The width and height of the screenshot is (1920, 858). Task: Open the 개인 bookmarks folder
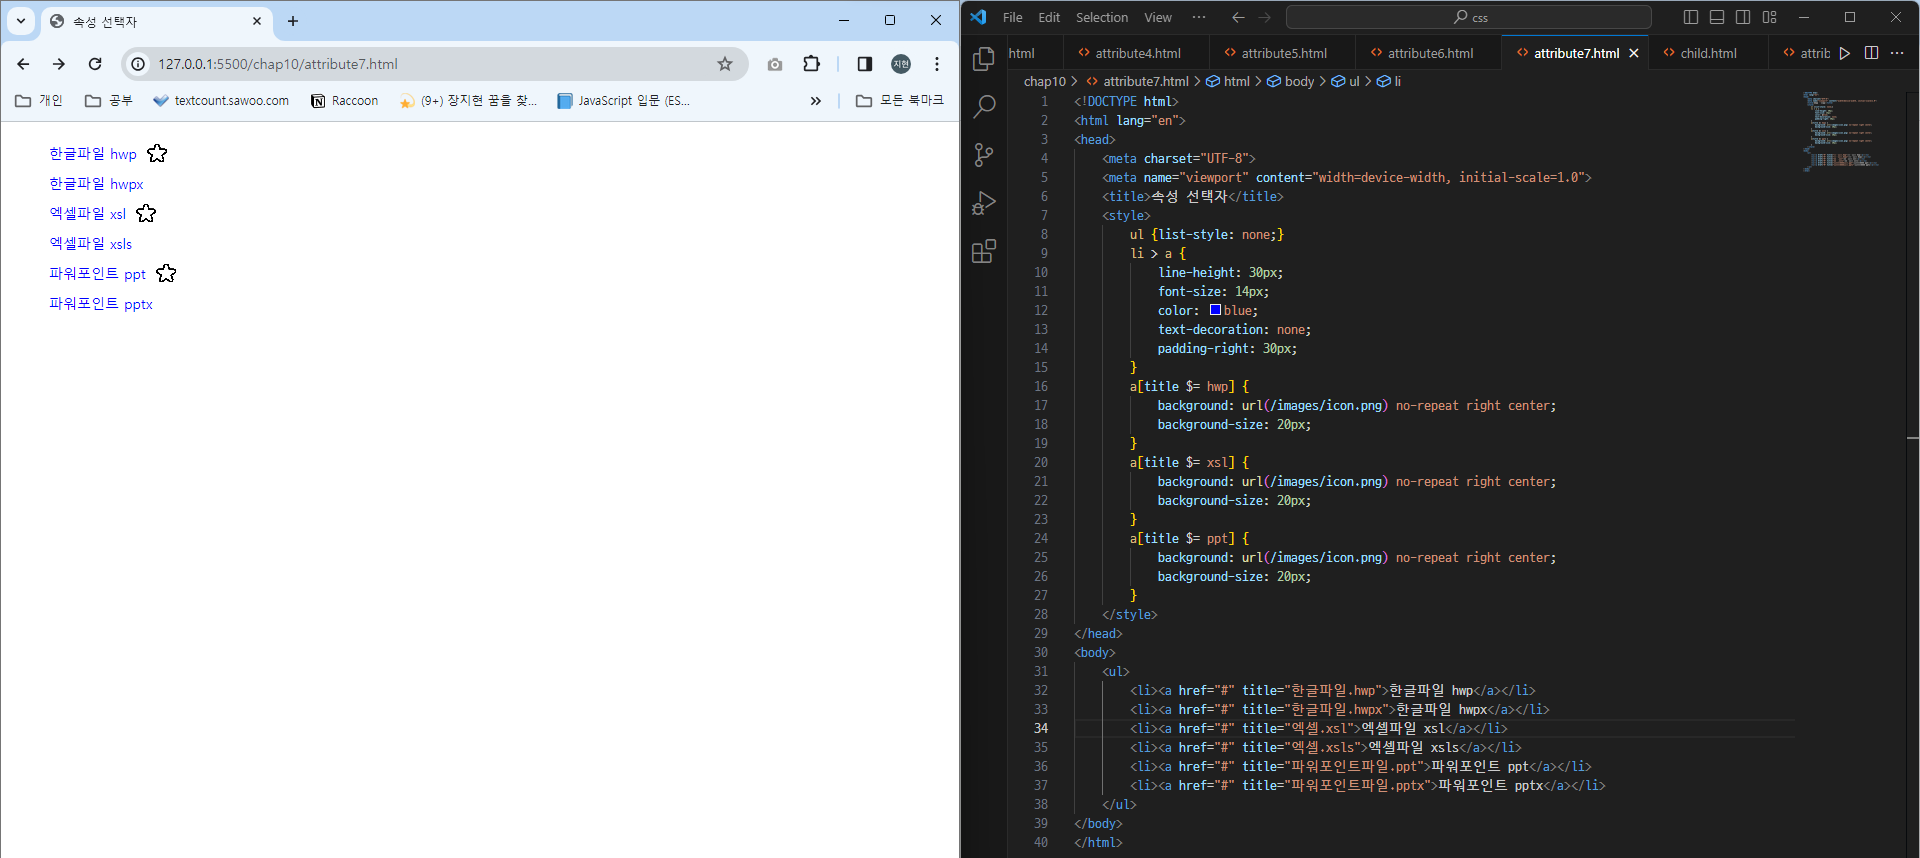tap(39, 101)
